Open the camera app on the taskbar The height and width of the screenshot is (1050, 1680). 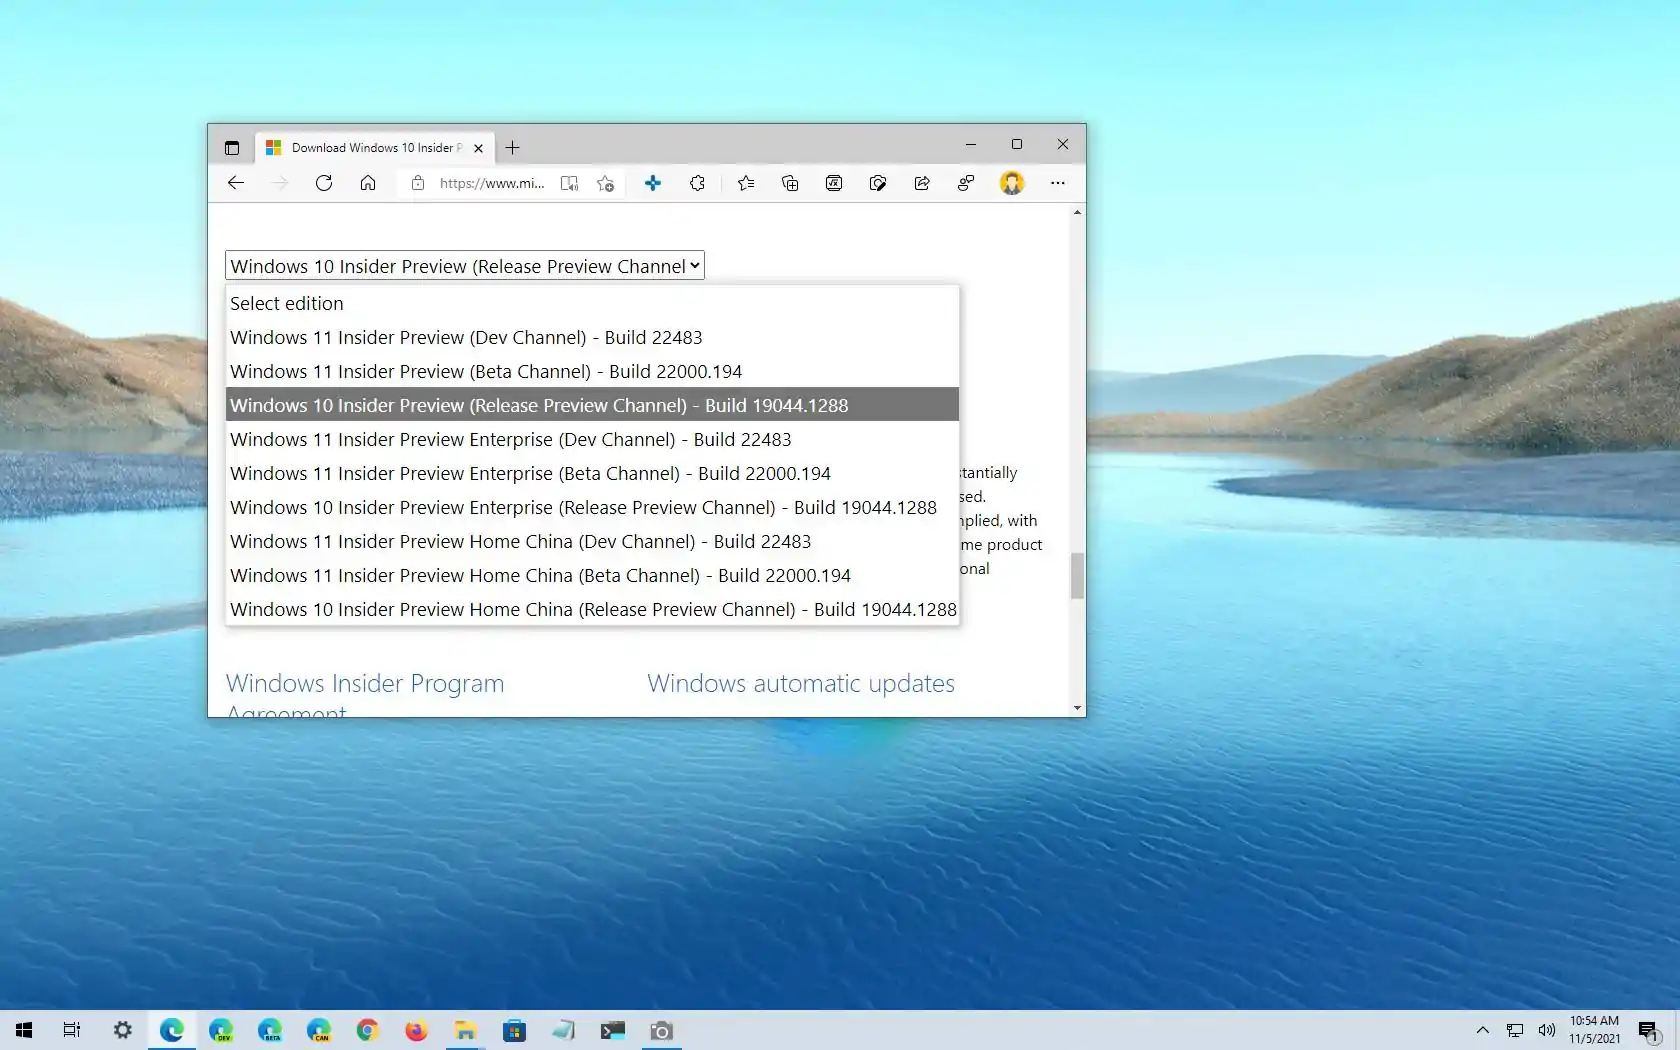(x=661, y=1030)
